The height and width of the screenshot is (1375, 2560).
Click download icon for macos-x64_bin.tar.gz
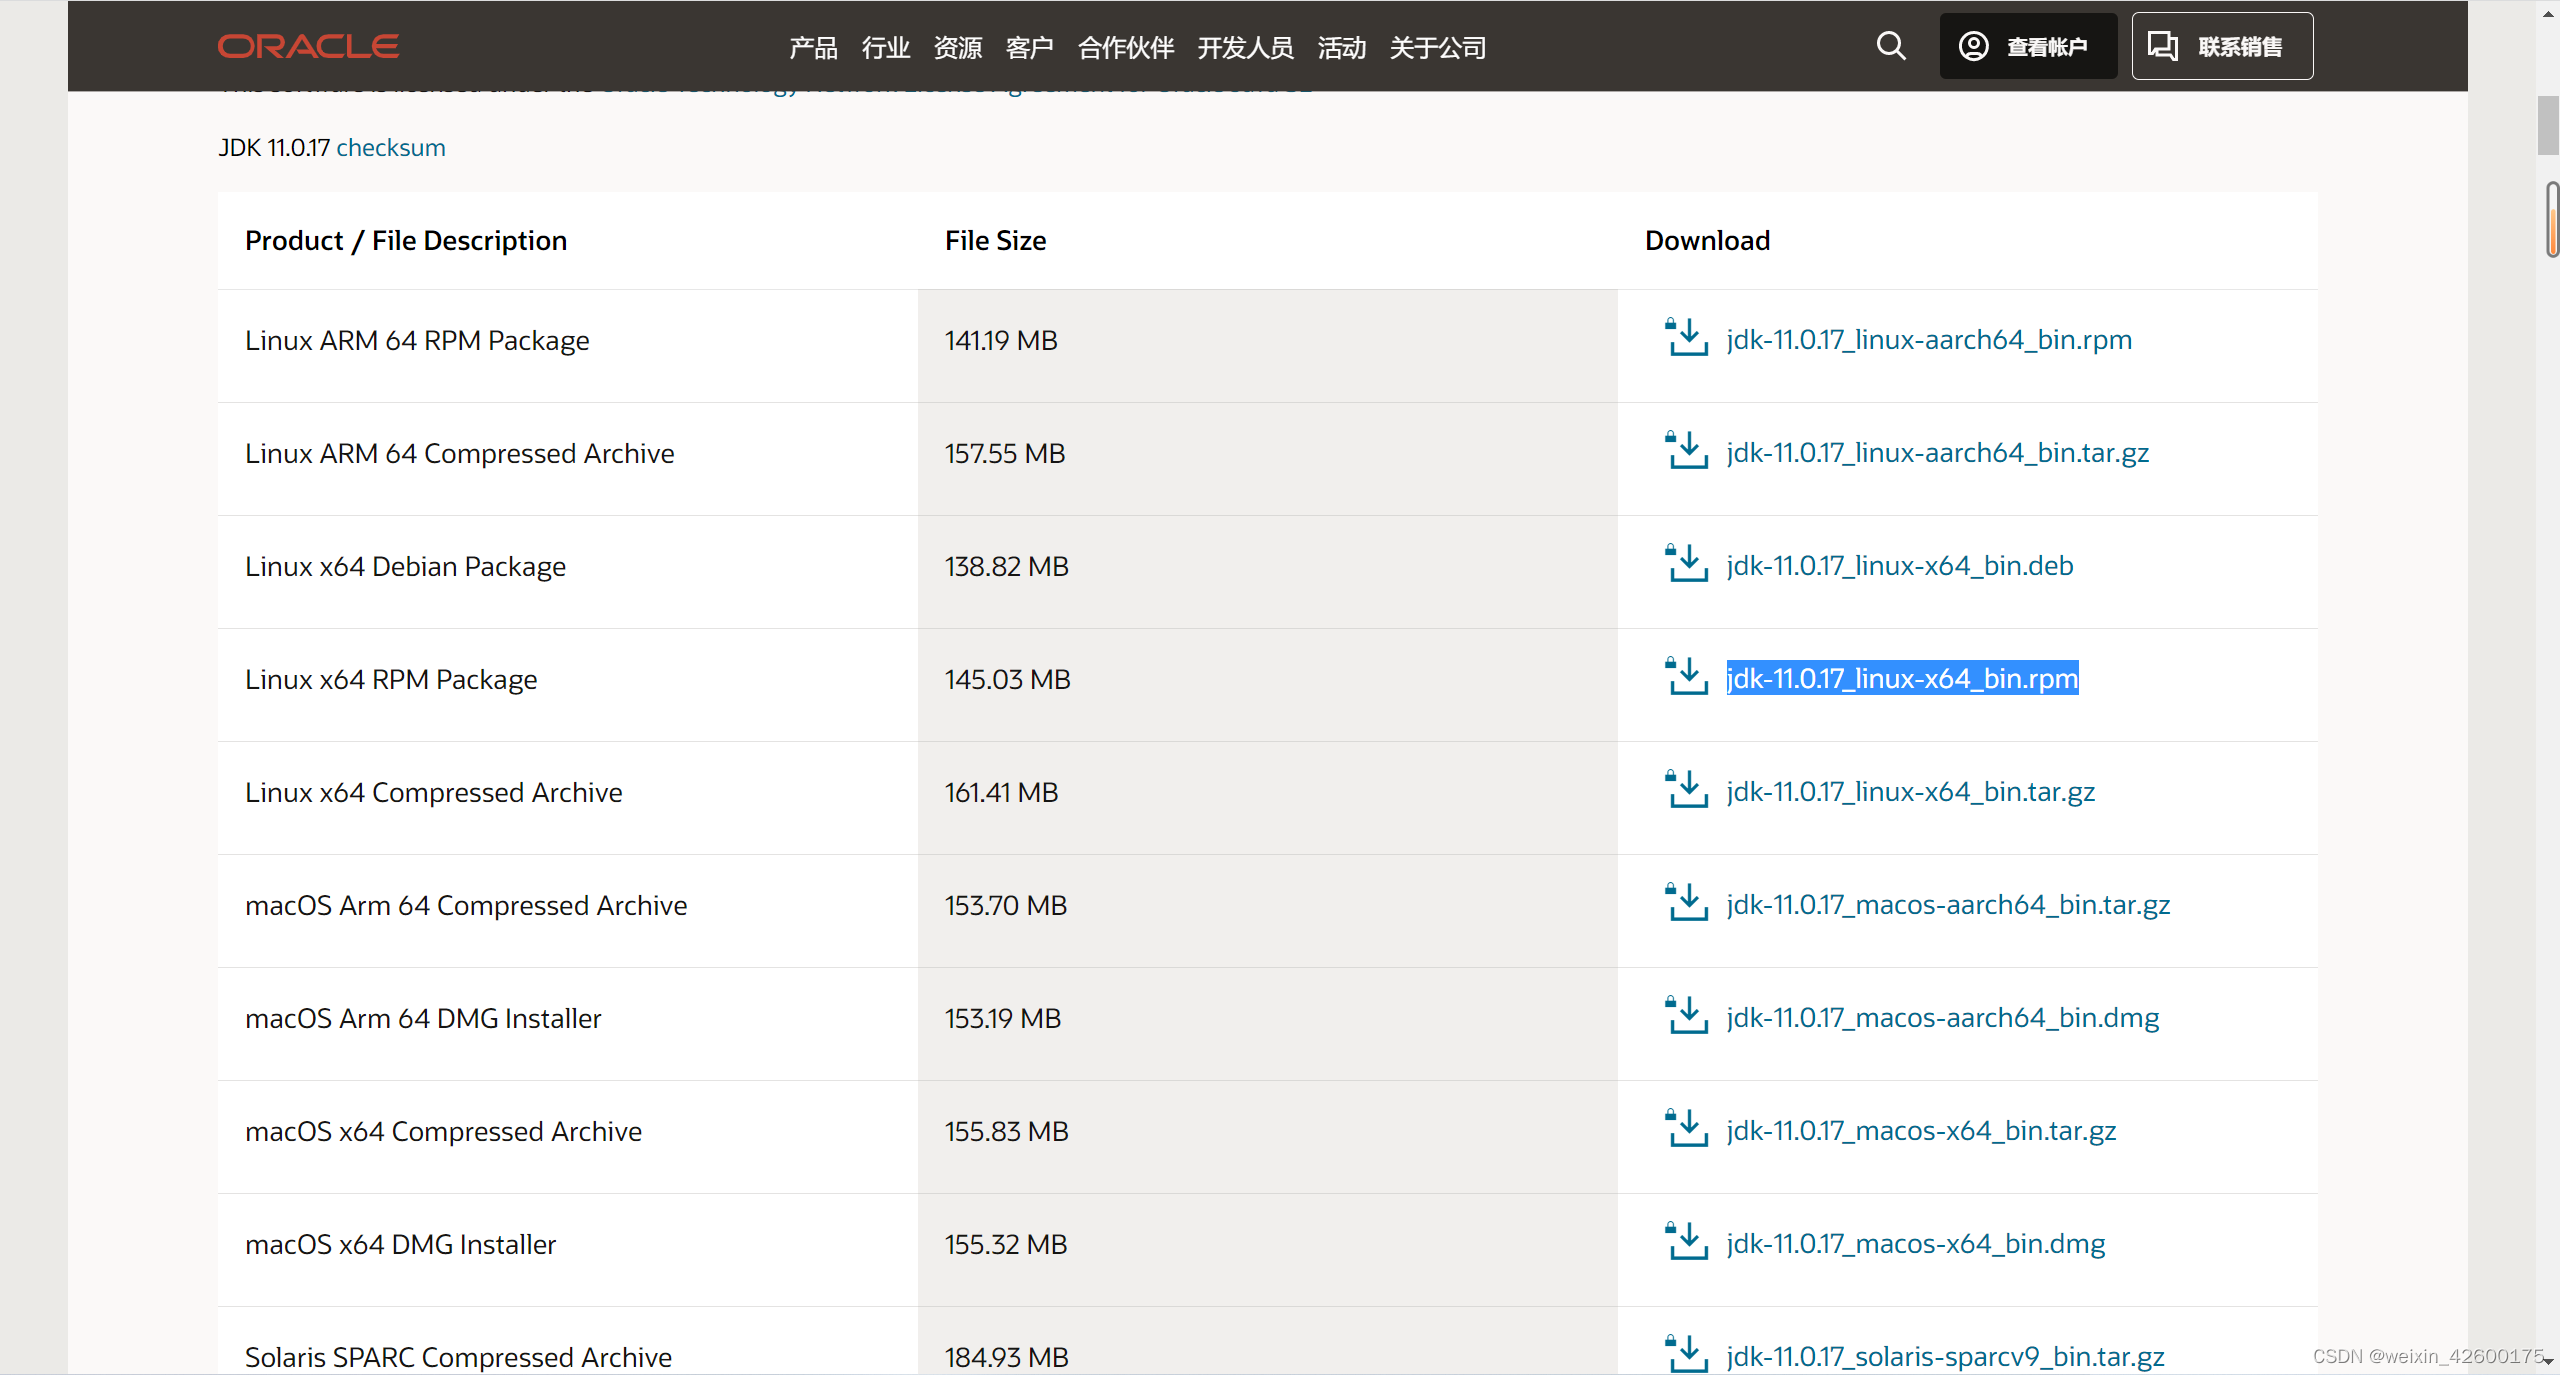tap(1686, 1129)
